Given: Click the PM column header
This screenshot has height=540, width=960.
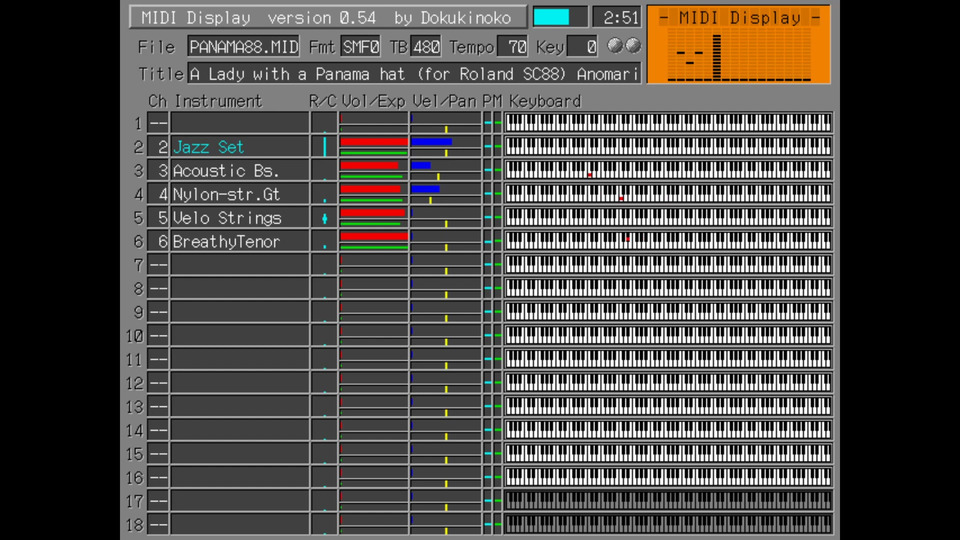Looking at the screenshot, I should (x=492, y=101).
